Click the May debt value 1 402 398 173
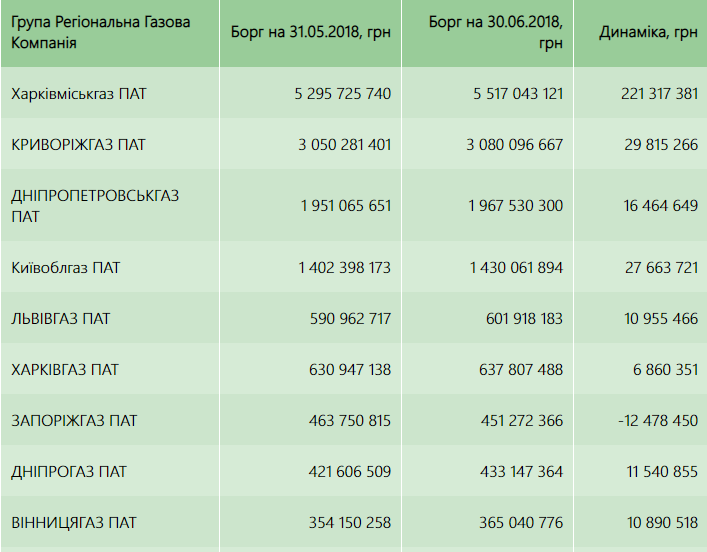Screen dimensions: 707x552 click(344, 268)
